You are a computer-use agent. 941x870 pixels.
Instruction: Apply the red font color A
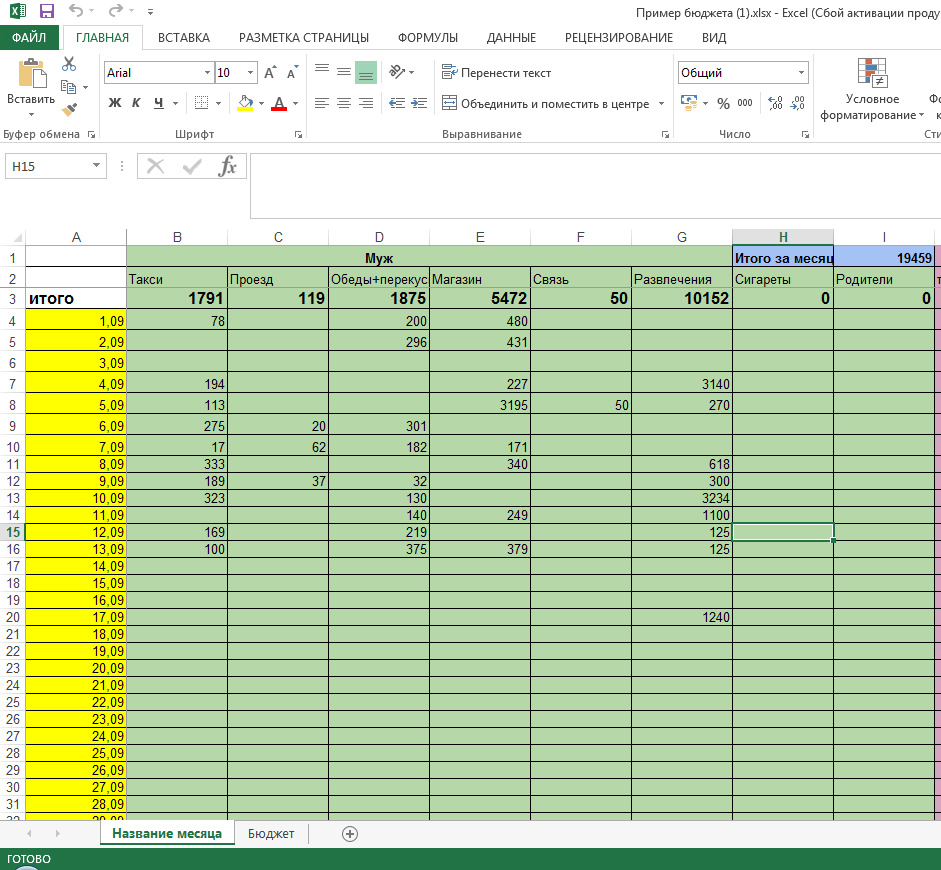pyautogui.click(x=278, y=103)
